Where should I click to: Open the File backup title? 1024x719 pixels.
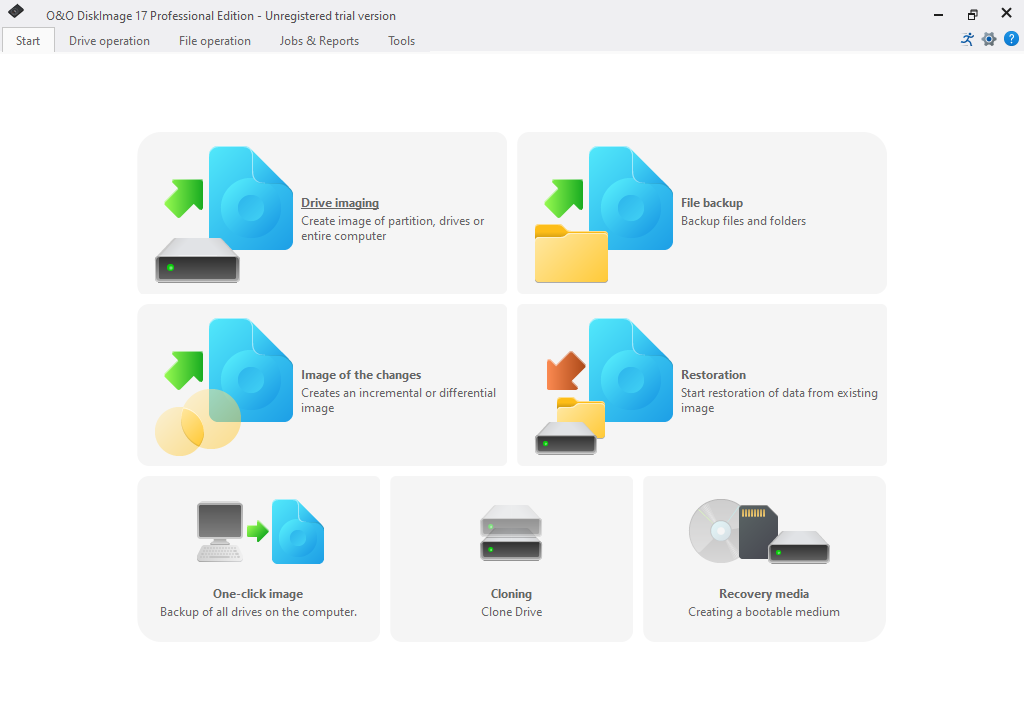[712, 203]
